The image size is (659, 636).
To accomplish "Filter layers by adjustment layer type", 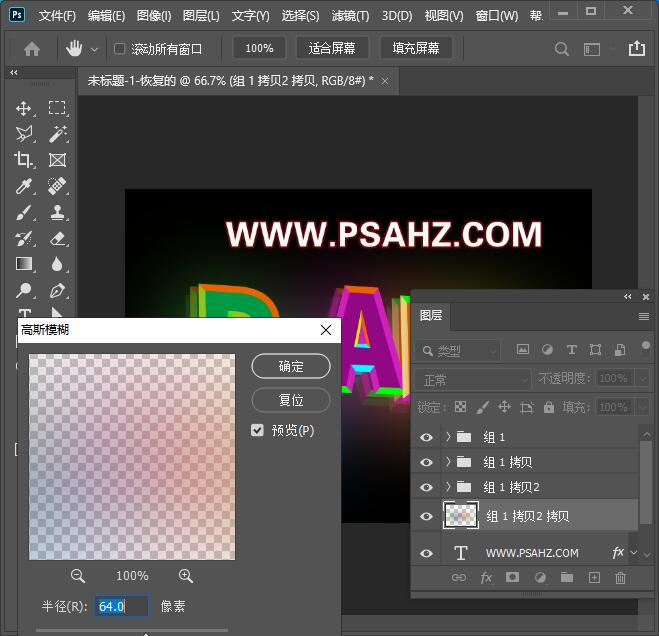I will point(547,349).
